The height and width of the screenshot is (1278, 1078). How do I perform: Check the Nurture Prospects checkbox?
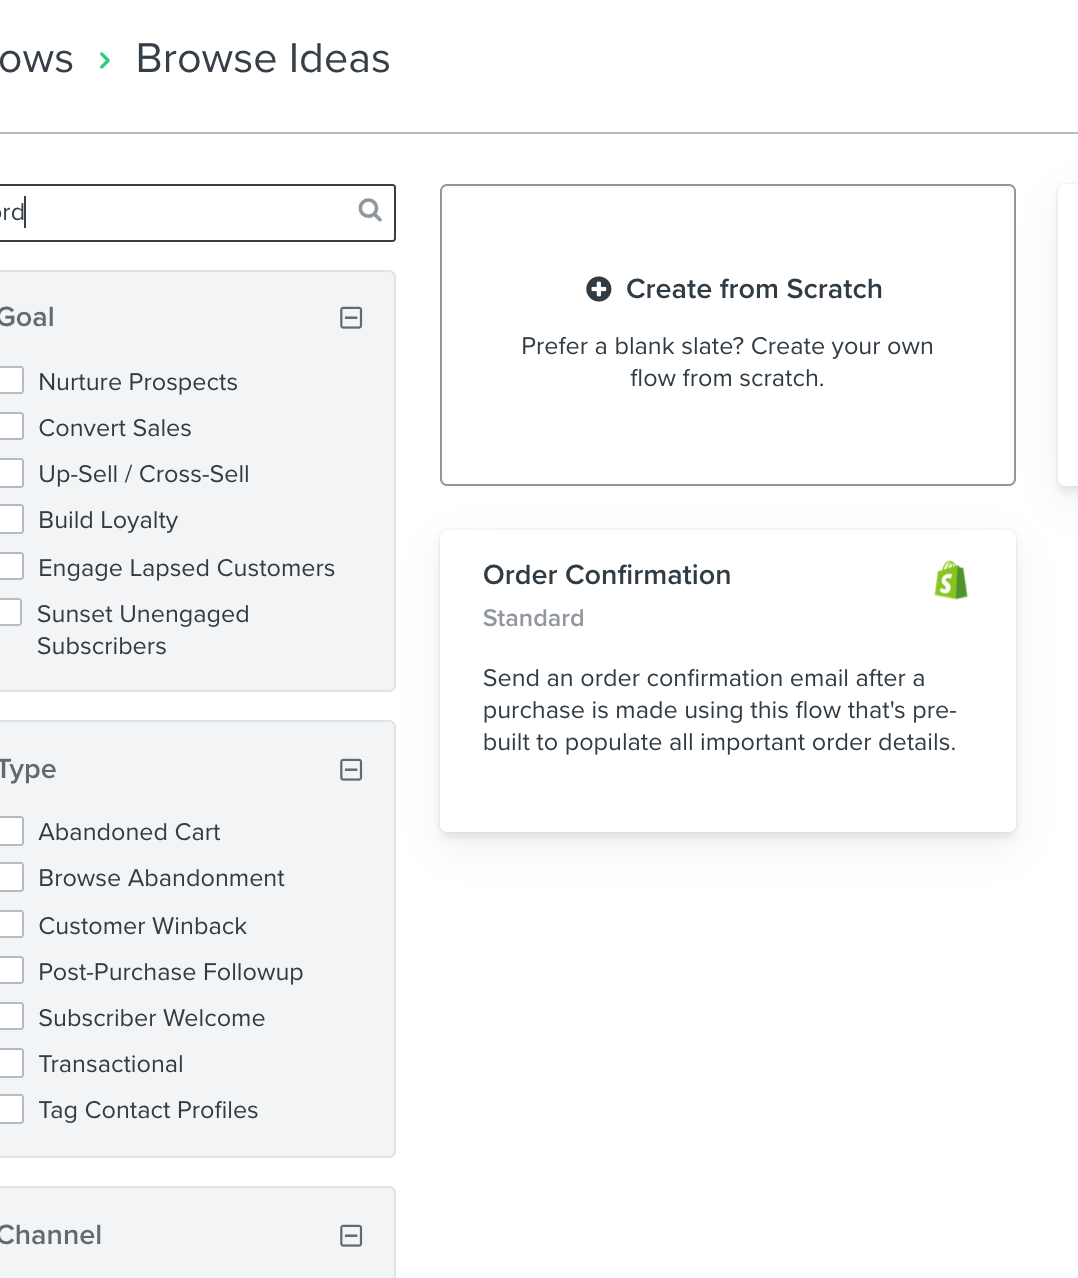click(x=11, y=380)
